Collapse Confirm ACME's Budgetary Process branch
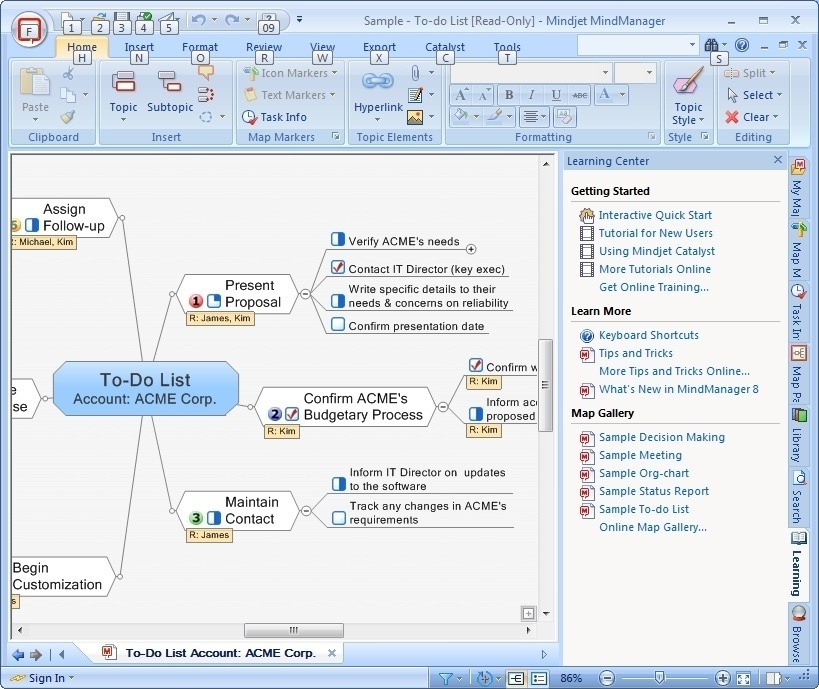819x689 pixels. point(443,406)
